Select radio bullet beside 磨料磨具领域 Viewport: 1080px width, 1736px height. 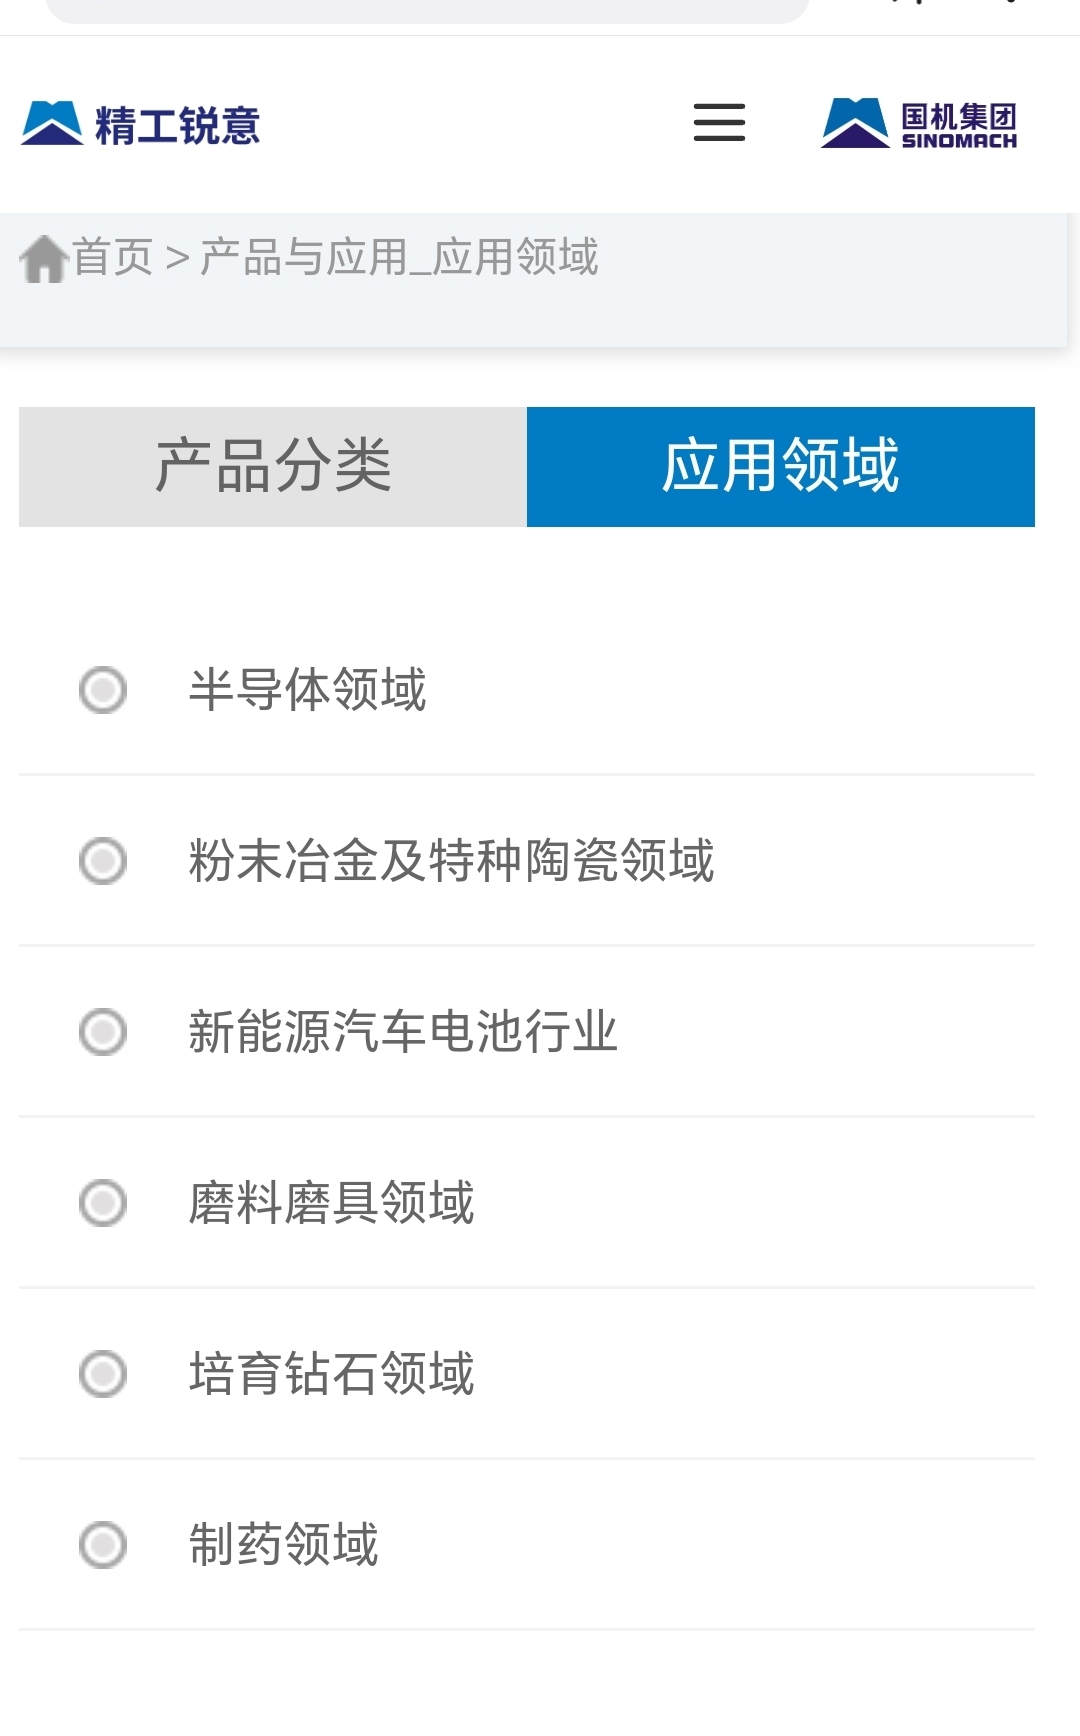coord(103,1203)
